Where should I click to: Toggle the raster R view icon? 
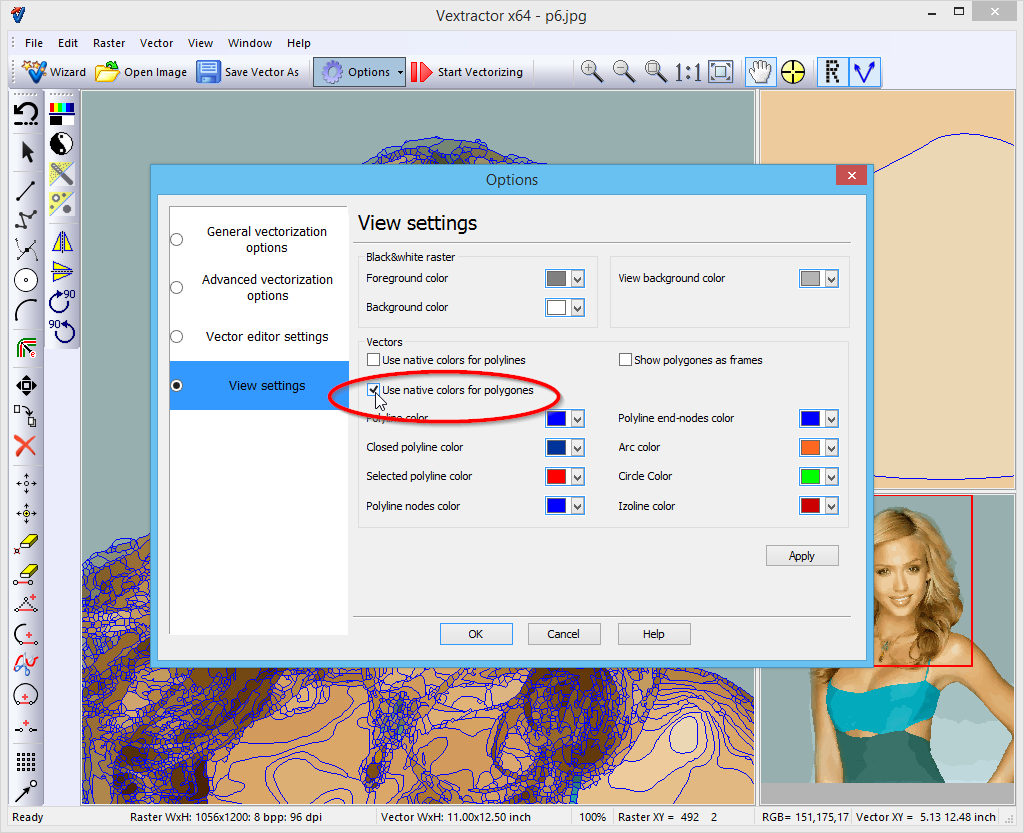point(832,71)
